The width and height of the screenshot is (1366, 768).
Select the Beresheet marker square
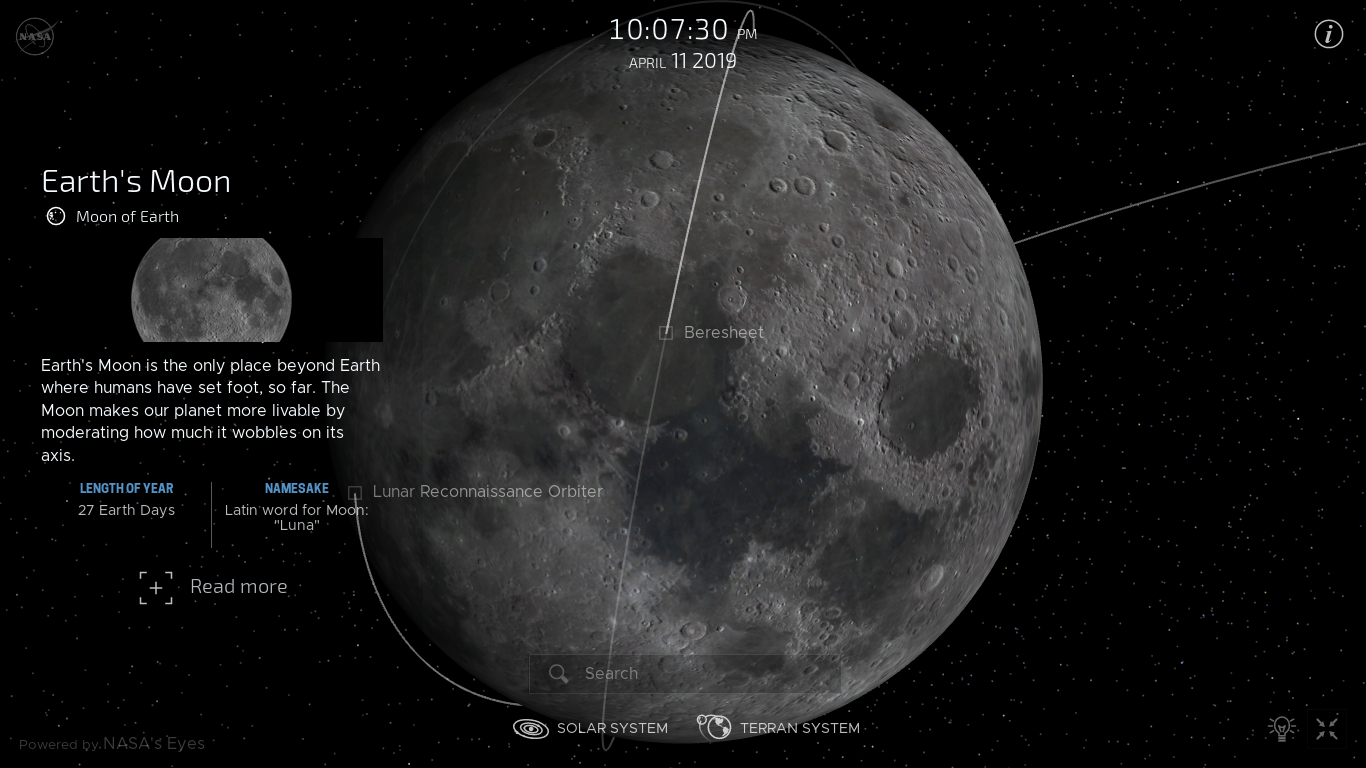[x=666, y=333]
